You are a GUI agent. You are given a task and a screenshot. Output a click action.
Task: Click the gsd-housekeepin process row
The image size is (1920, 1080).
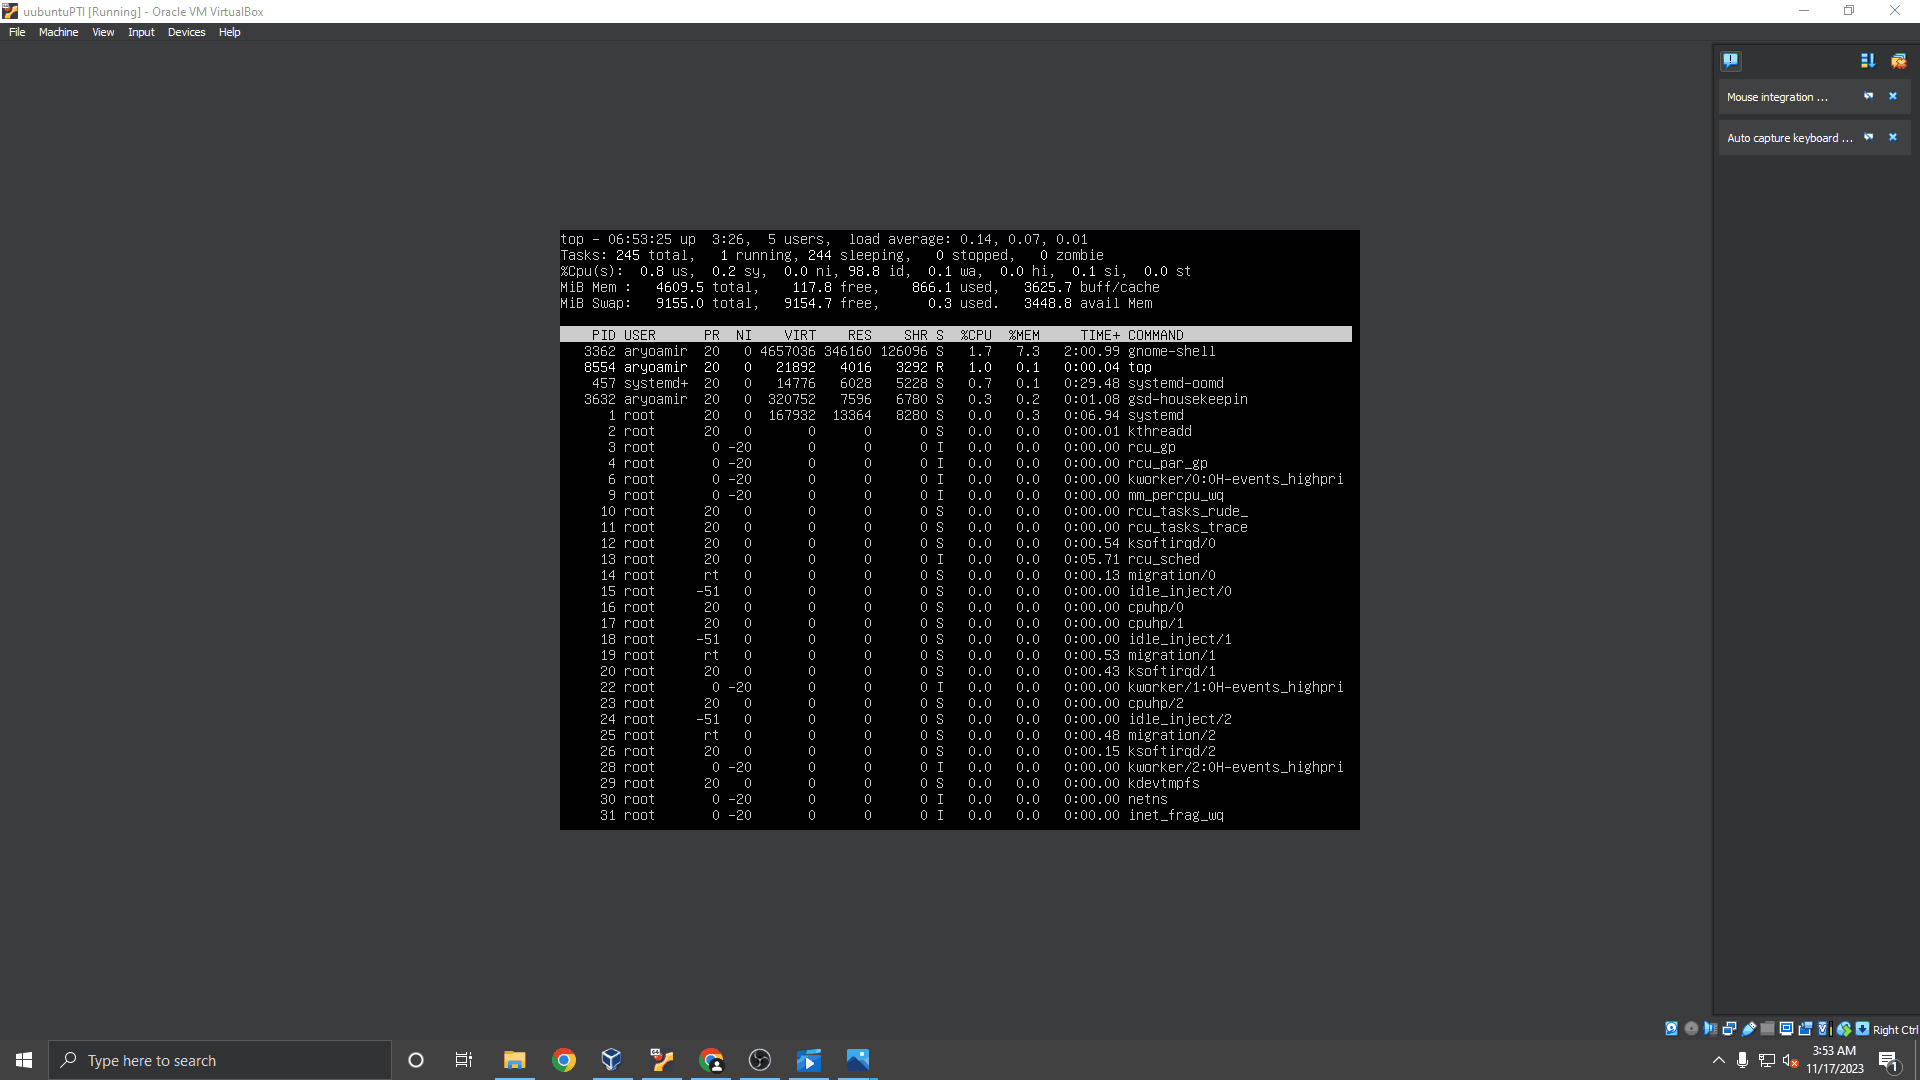tap(956, 399)
